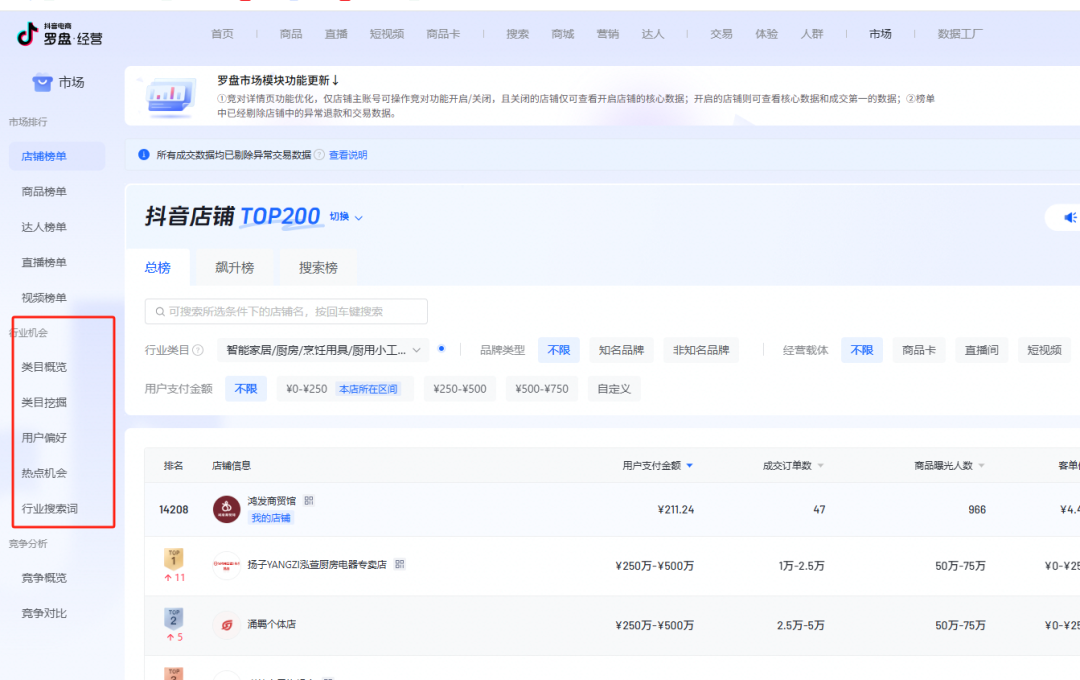Click the chart illustration in update banner
This screenshot has height=680, width=1080.
[171, 96]
